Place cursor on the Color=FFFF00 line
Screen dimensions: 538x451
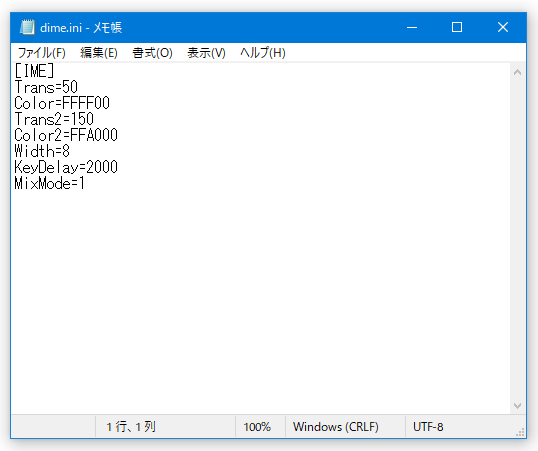click(x=62, y=103)
